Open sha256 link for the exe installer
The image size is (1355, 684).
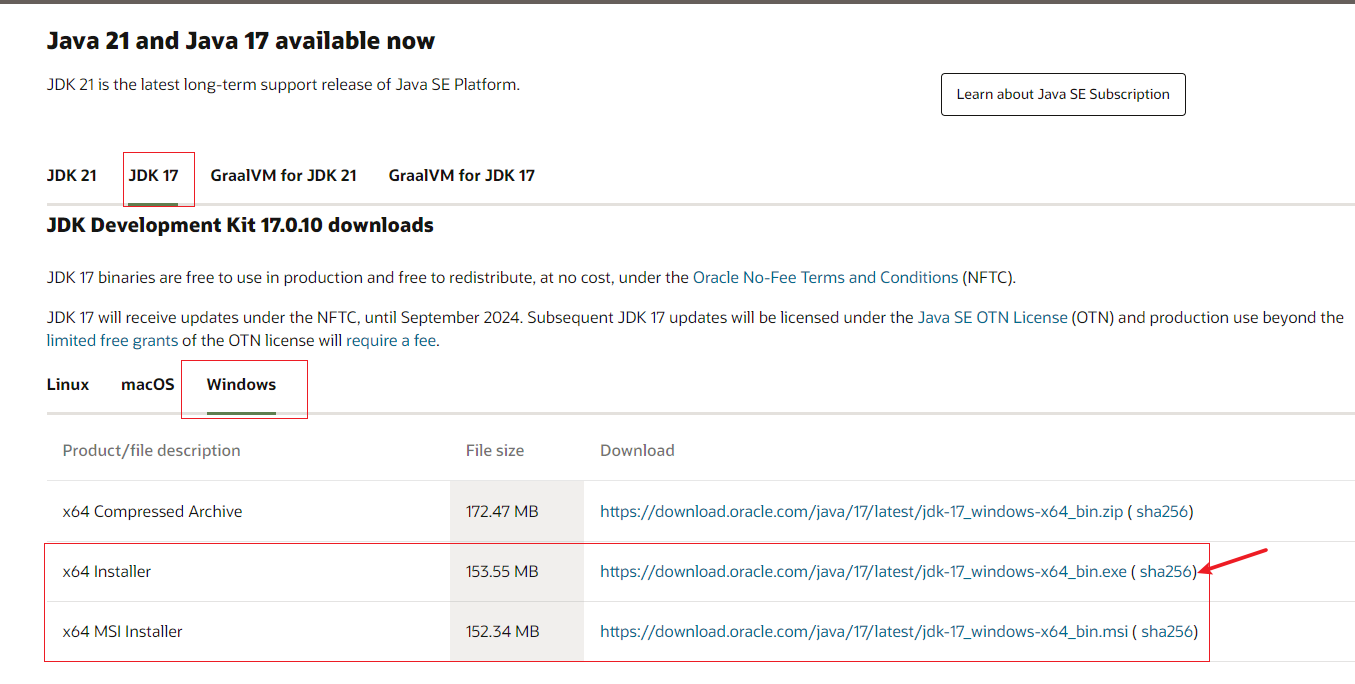pyautogui.click(x=1166, y=571)
